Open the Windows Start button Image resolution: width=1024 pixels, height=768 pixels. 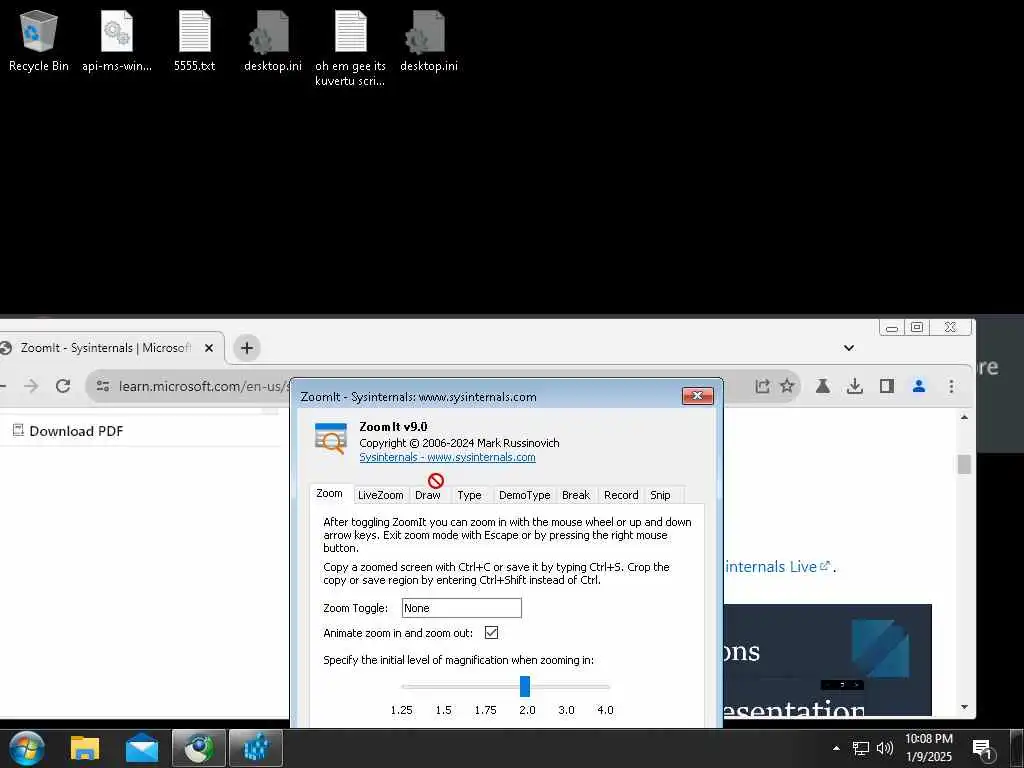tap(26, 748)
